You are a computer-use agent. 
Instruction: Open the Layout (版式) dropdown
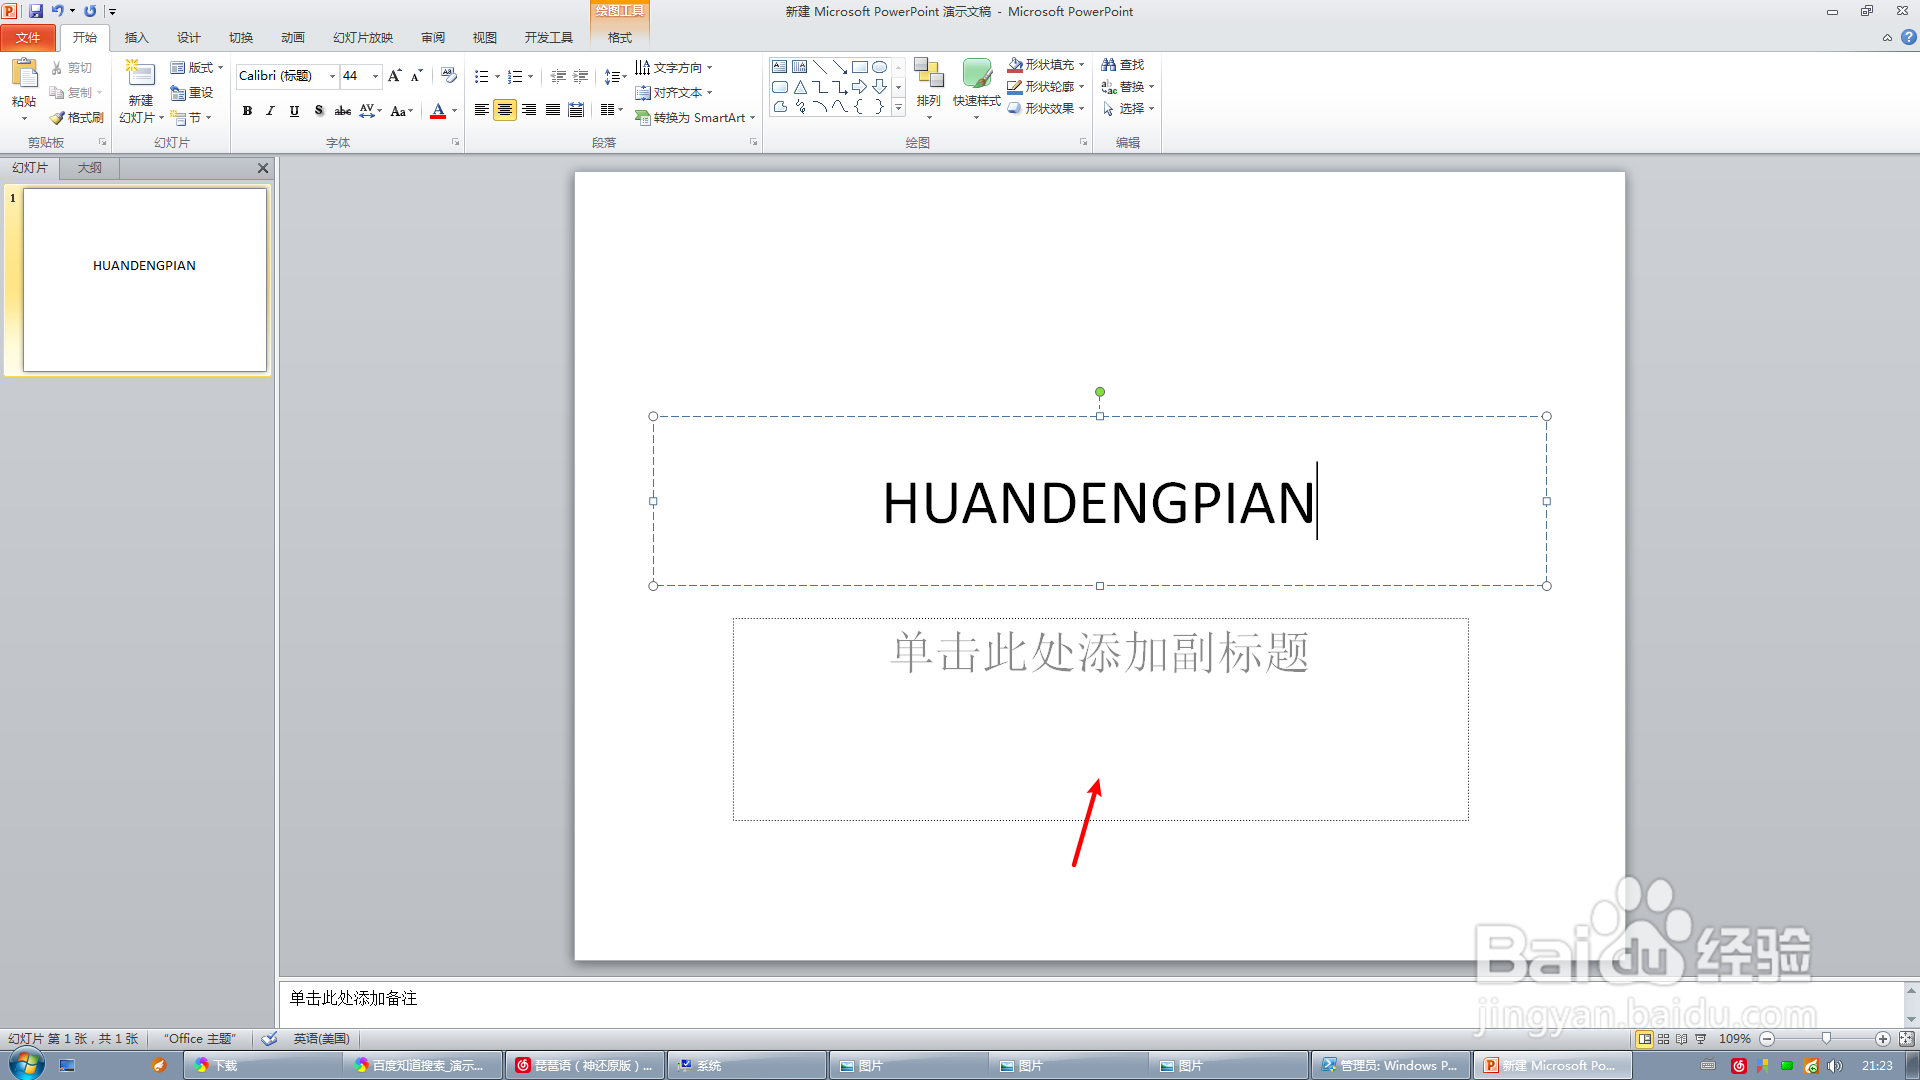point(197,68)
